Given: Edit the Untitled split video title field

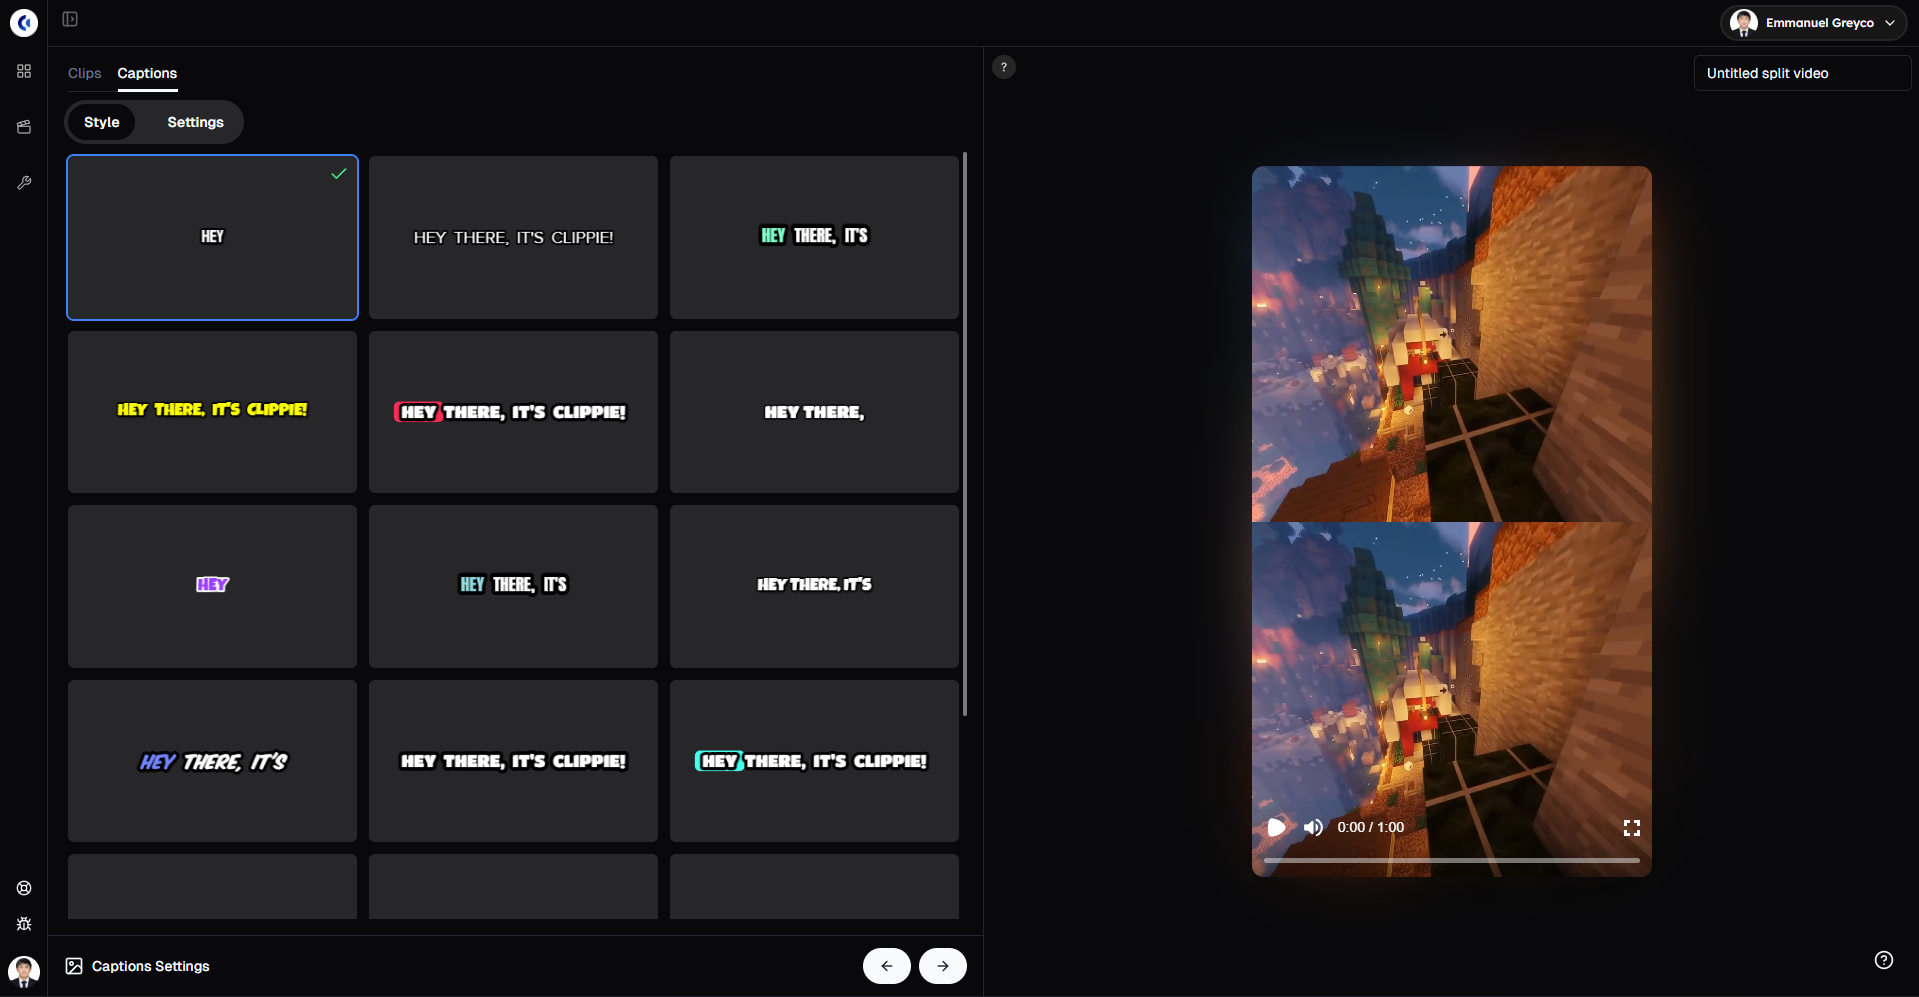Looking at the screenshot, I should [1802, 73].
